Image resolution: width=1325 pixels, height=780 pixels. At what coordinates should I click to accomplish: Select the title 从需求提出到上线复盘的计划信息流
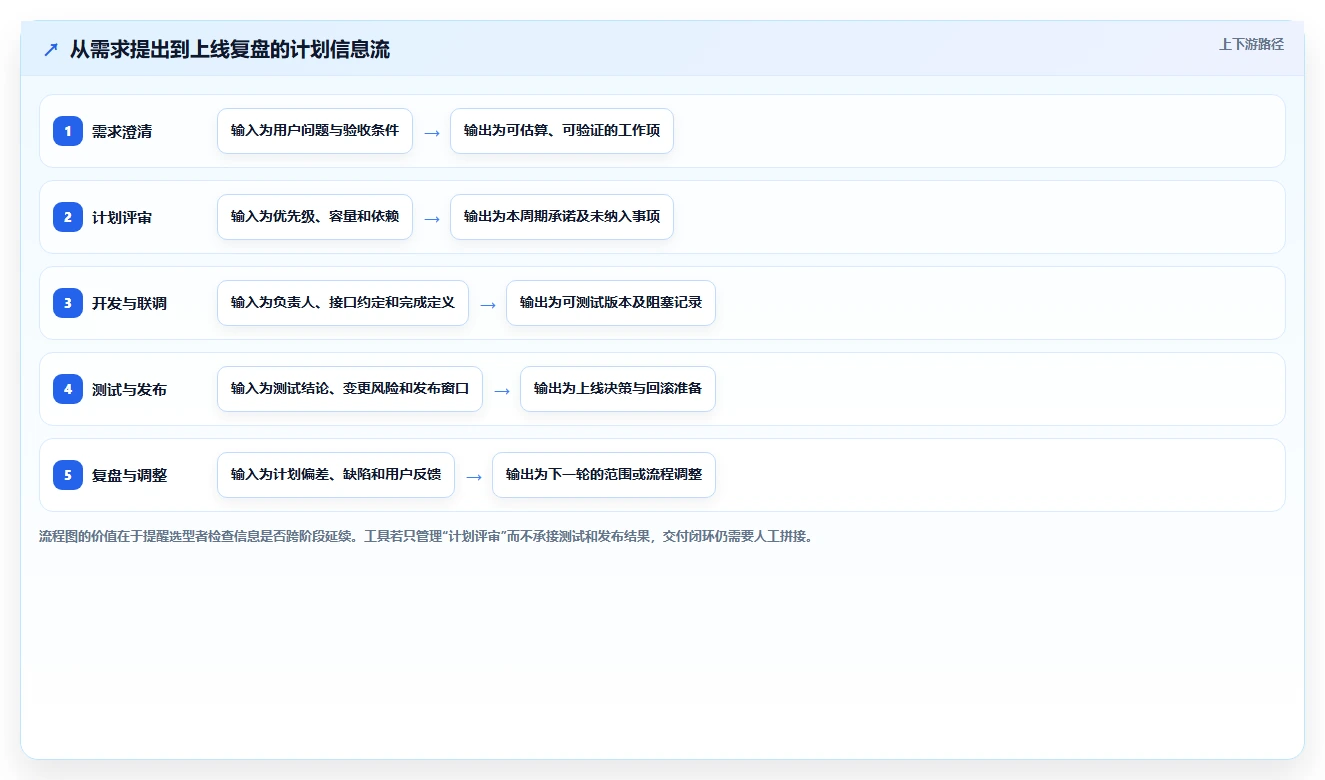coord(230,49)
